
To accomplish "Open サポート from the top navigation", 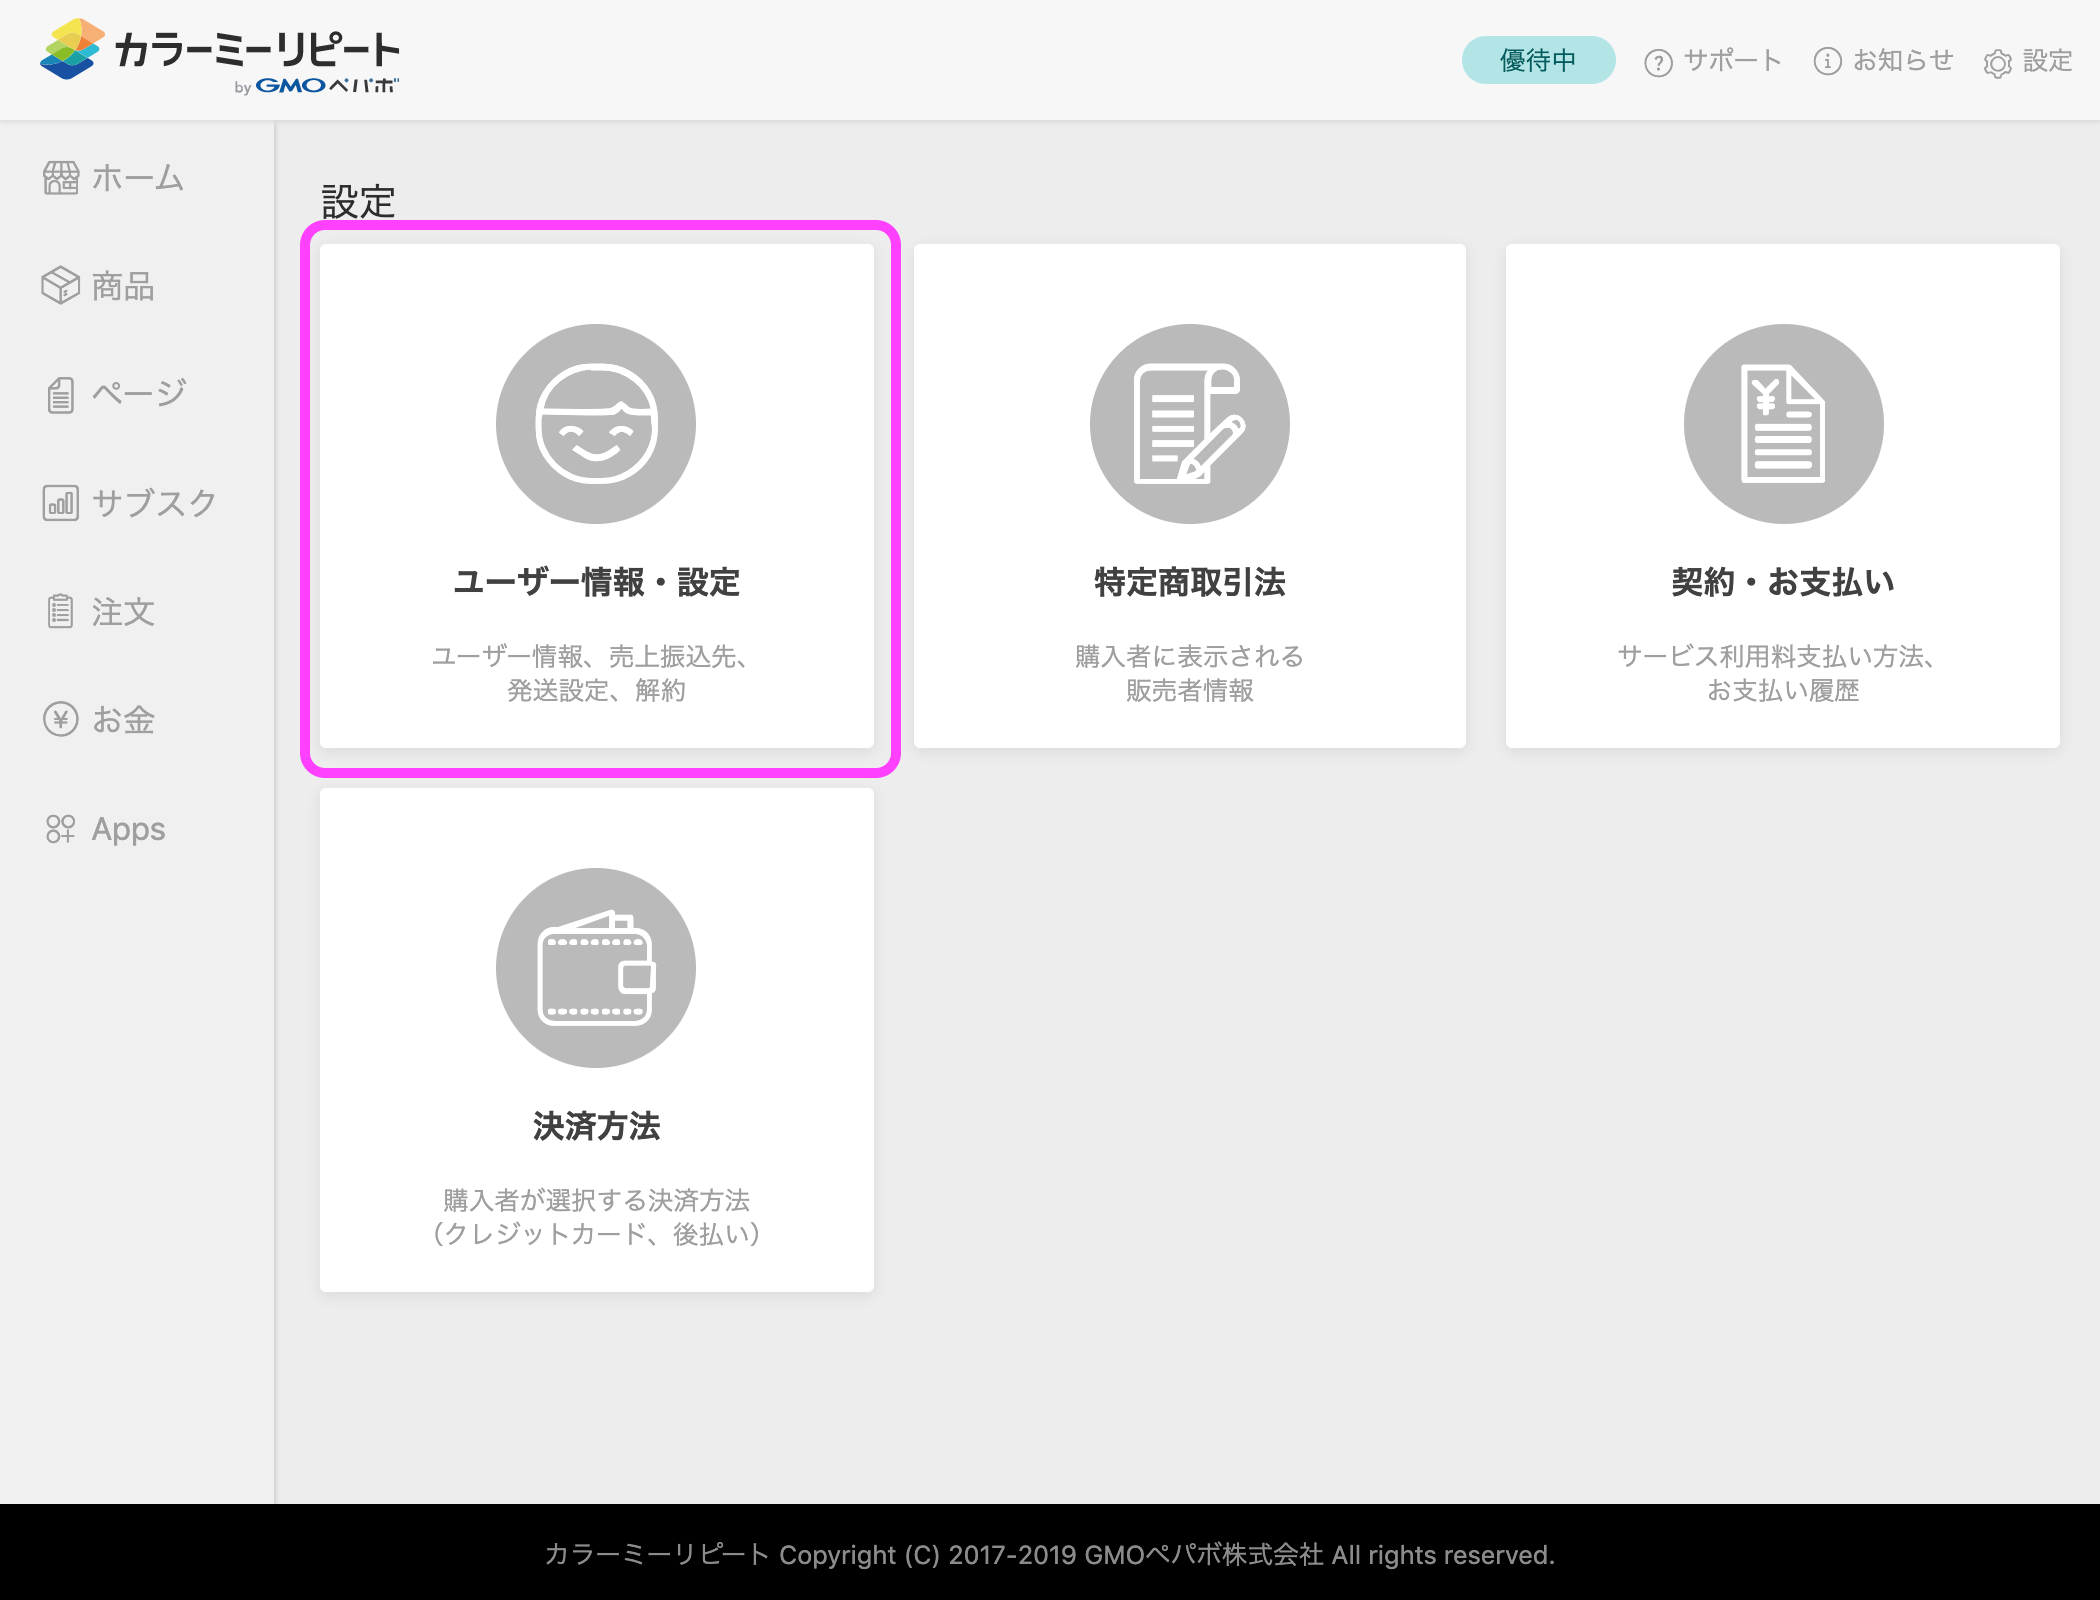I will point(1713,61).
